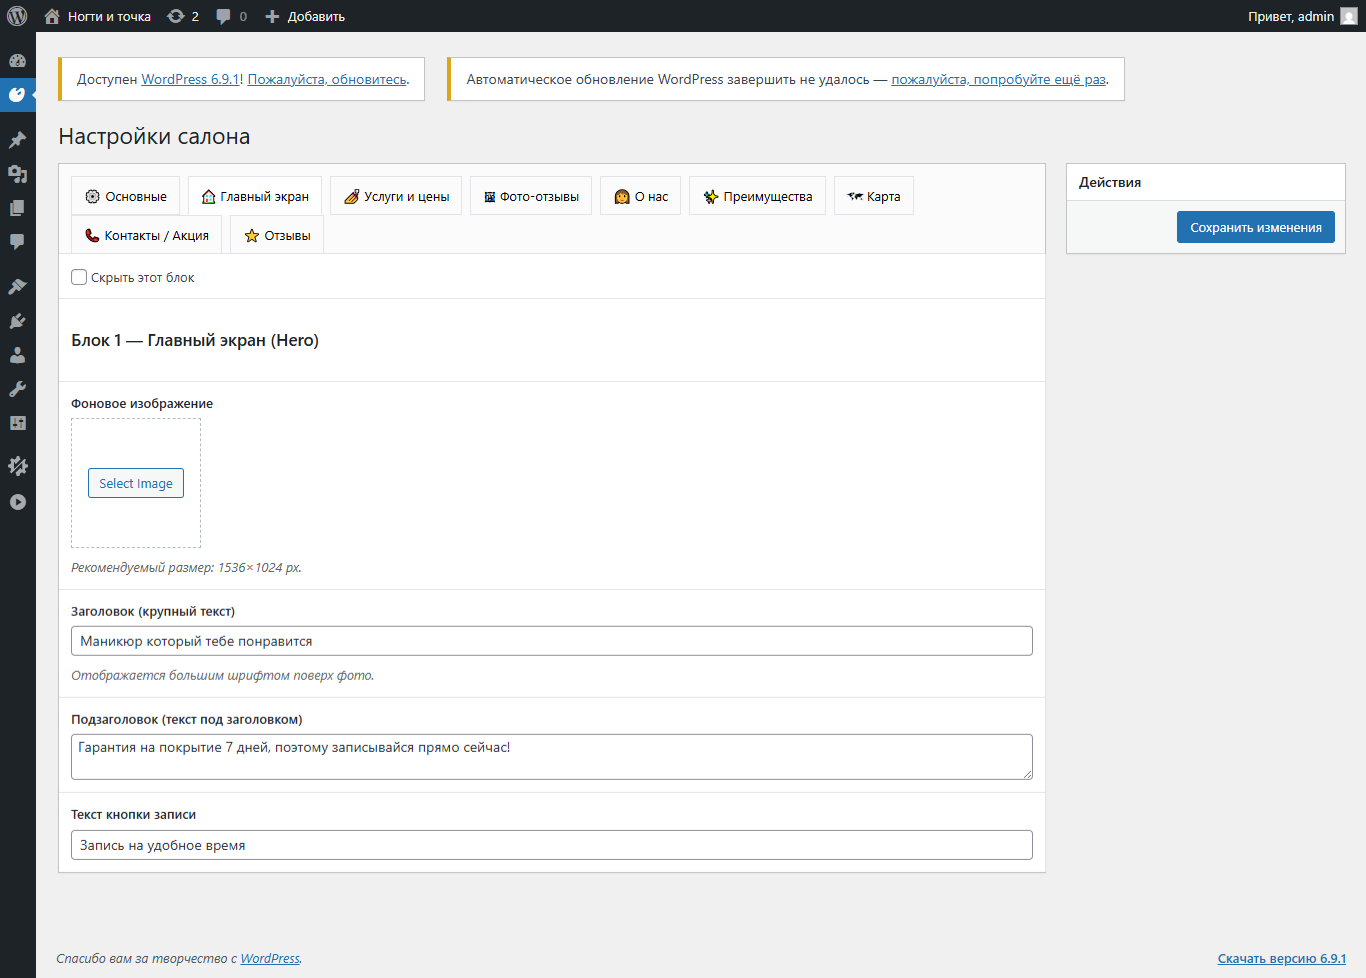The height and width of the screenshot is (978, 1366).
Task: Enable the 'Скрыть этот блок' checkbox
Action: (x=79, y=277)
